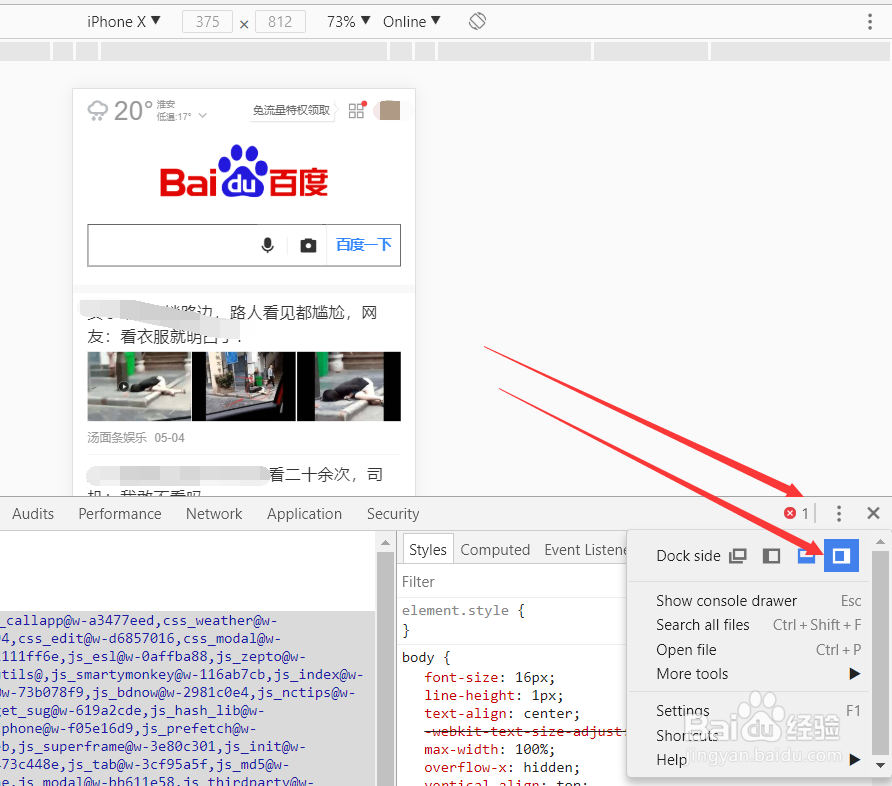Click the 免流量特权领取 link
Screen dimensions: 892x786
[291, 110]
